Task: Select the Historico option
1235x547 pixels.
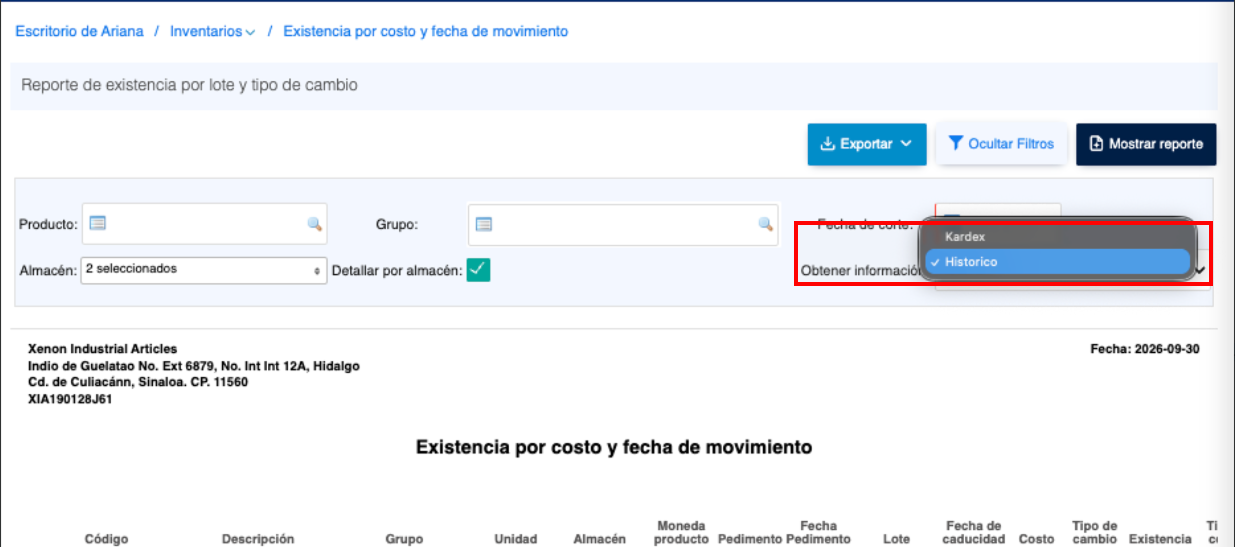Action: (1058, 262)
